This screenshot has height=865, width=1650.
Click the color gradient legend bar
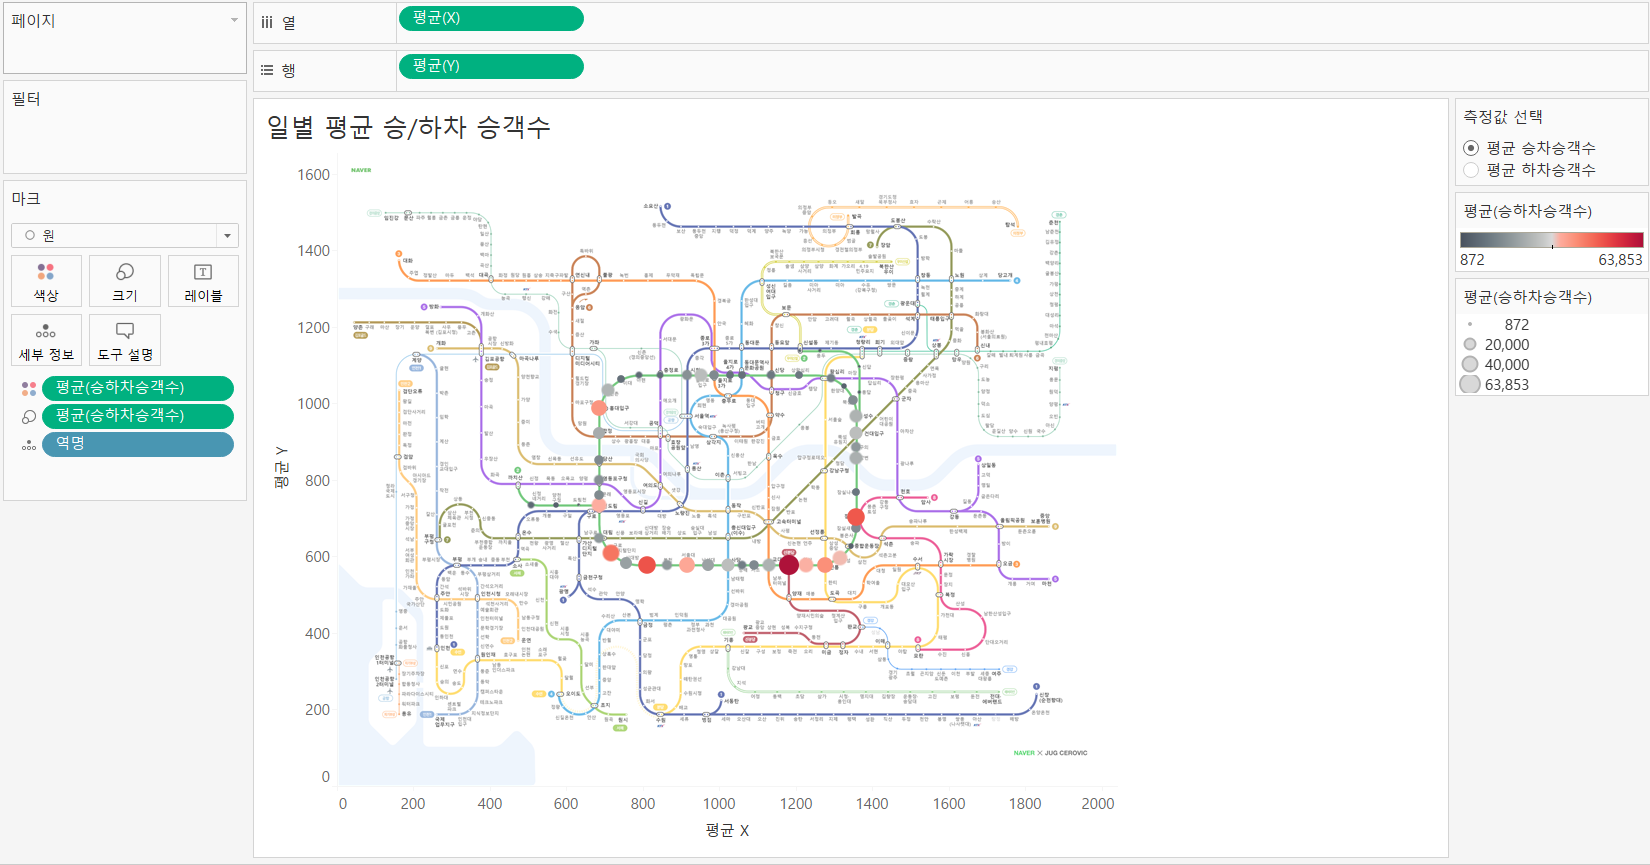click(x=1551, y=240)
